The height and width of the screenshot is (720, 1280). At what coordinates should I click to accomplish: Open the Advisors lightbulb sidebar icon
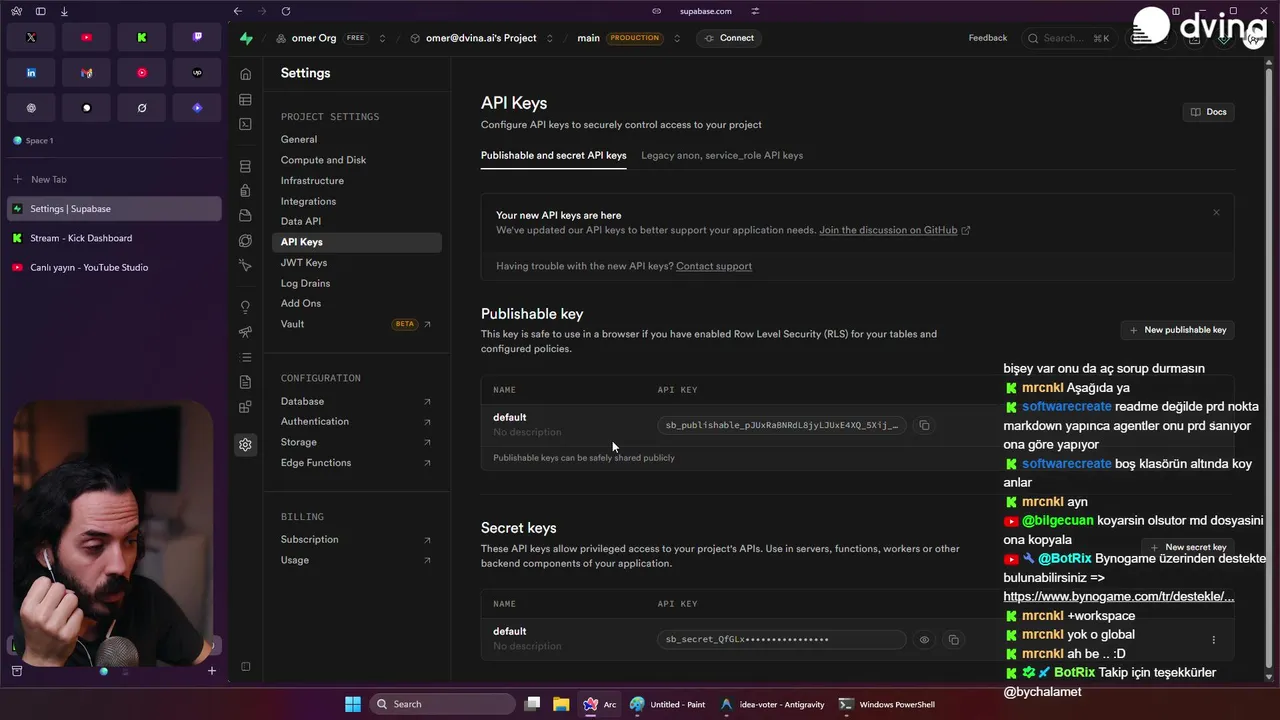click(245, 307)
